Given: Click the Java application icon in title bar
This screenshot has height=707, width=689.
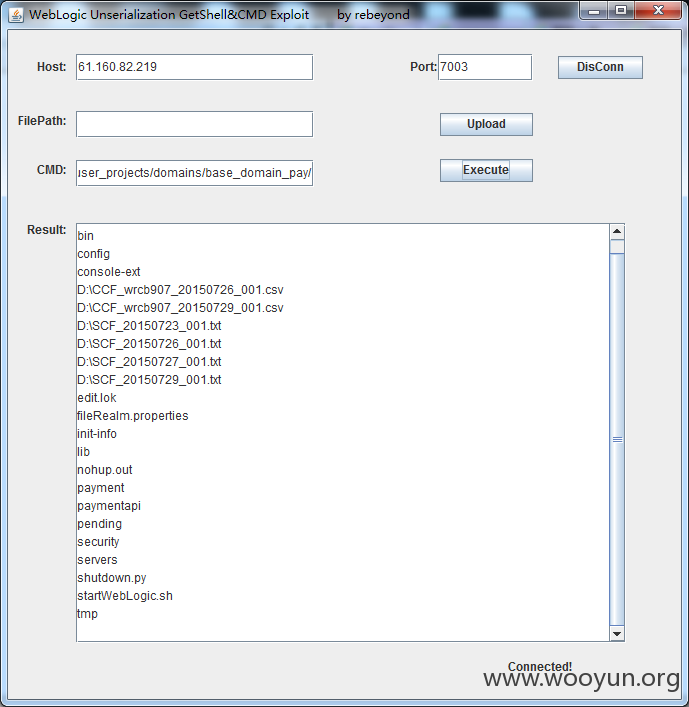Looking at the screenshot, I should (x=16, y=15).
